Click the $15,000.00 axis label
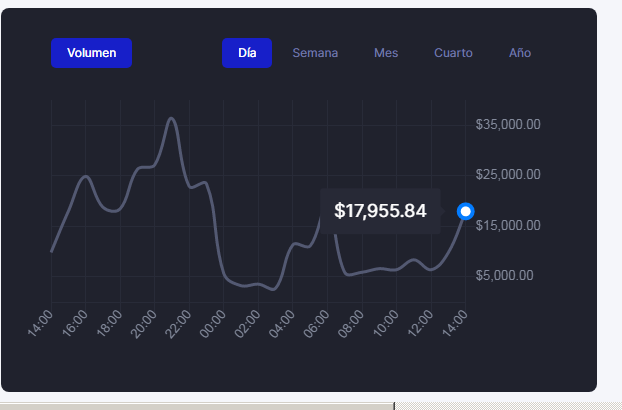This screenshot has height=410, width=622. 508,225
